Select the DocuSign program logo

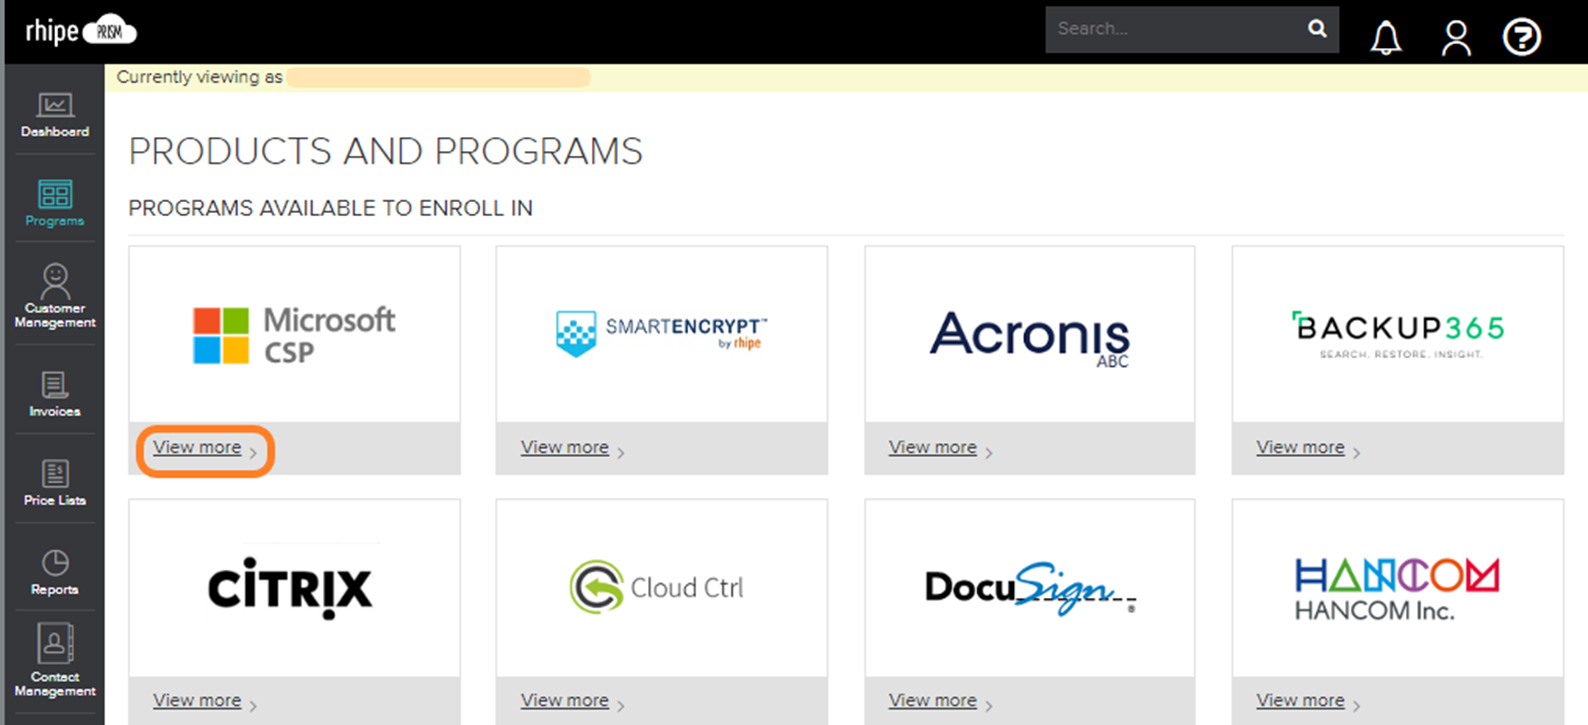pos(1030,588)
